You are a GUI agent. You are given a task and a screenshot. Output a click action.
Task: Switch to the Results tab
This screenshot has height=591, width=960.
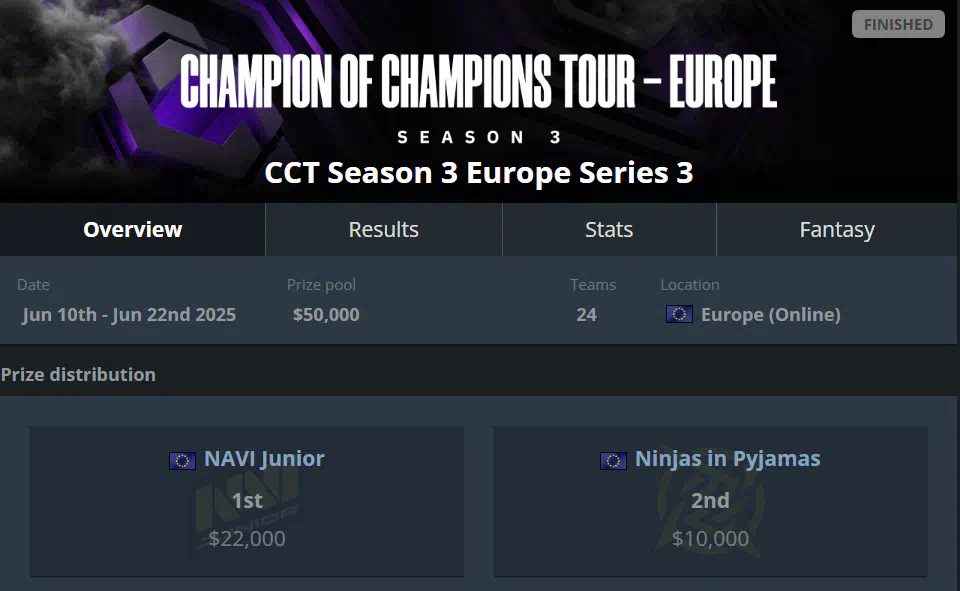coord(384,230)
